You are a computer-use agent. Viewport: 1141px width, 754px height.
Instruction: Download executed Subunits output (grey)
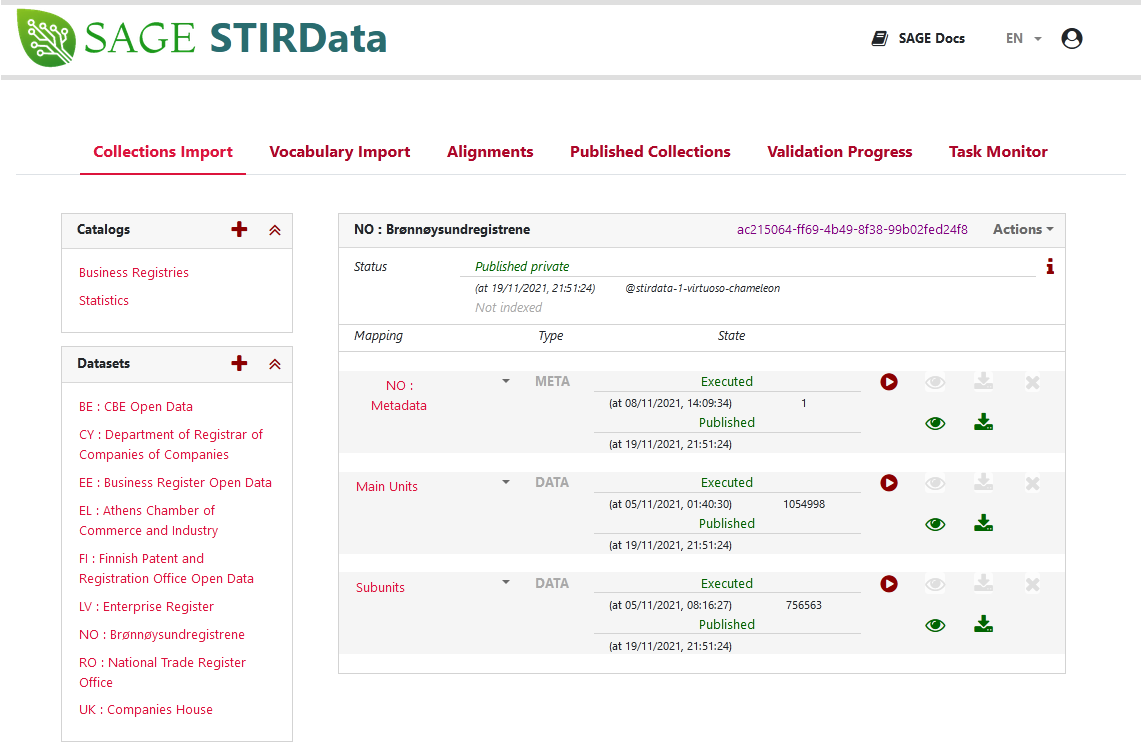coord(984,582)
